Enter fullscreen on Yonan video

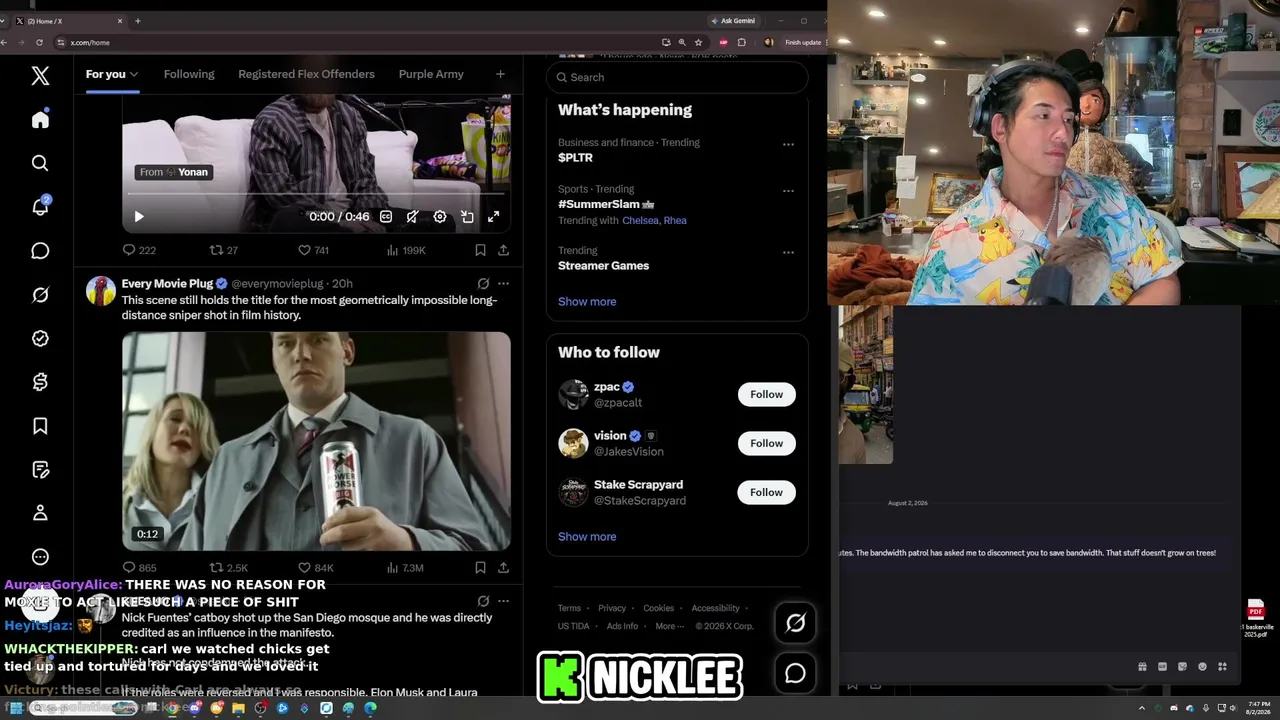pos(494,217)
